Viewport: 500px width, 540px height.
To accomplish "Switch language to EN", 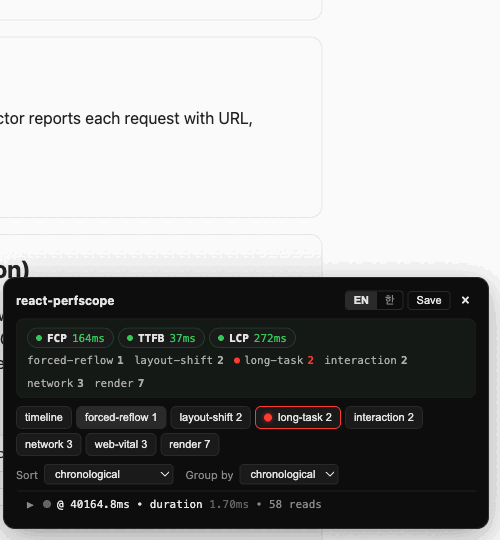I will [361, 300].
